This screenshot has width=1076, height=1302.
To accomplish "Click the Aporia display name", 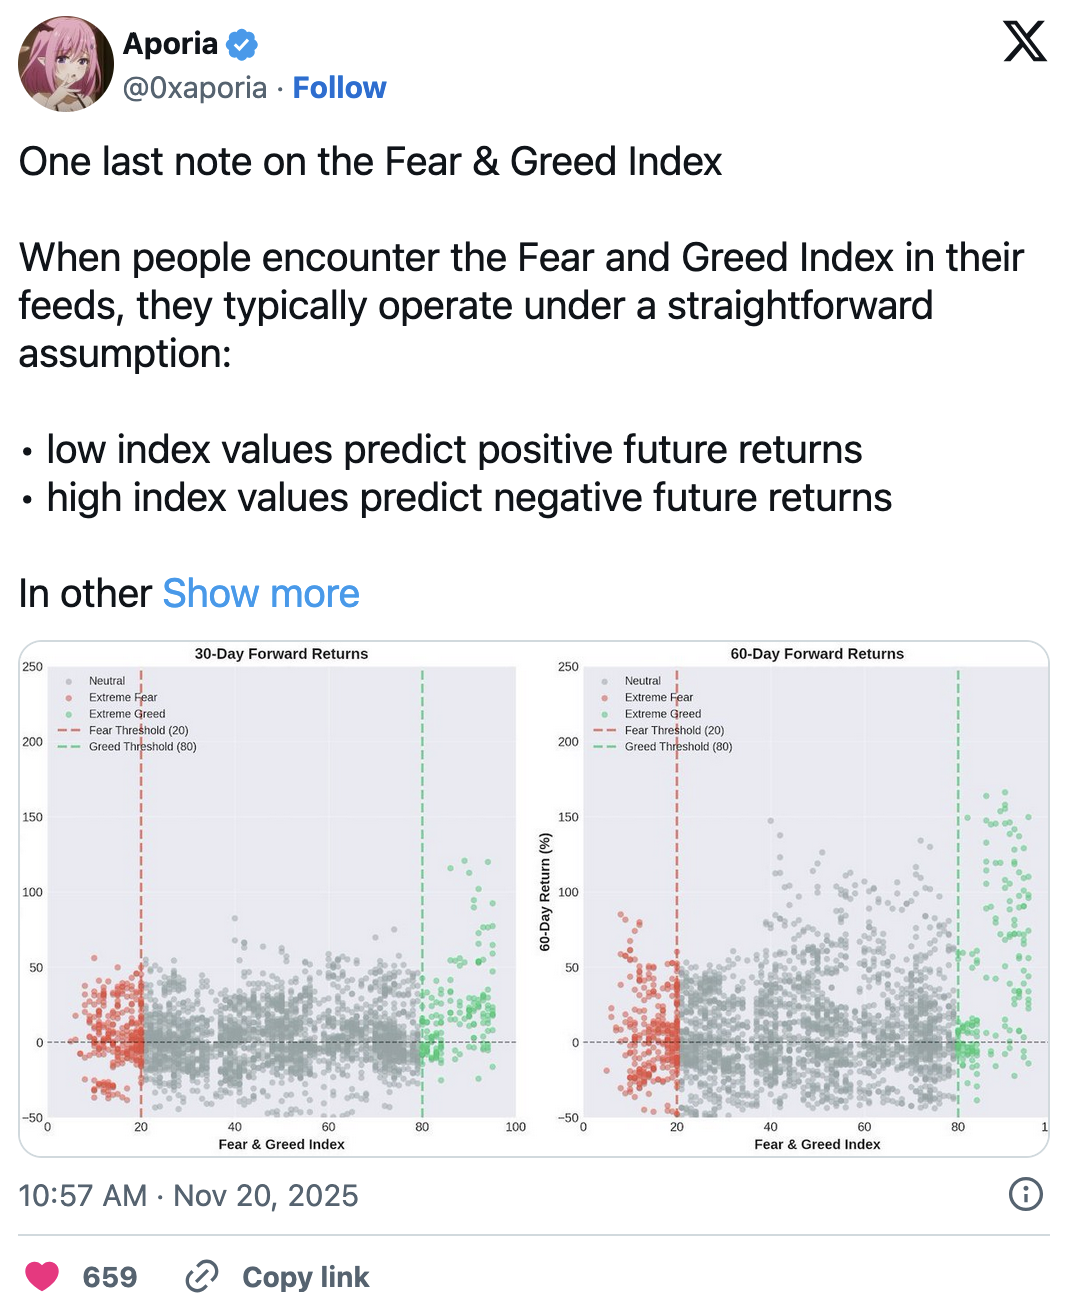I will 170,44.
